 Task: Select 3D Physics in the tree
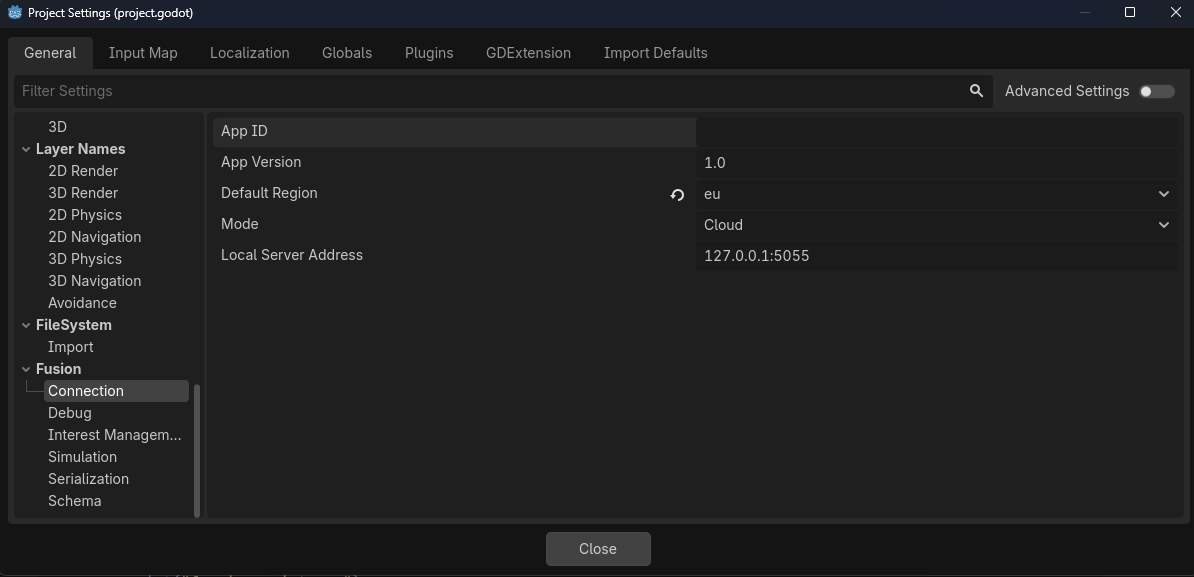tap(85, 260)
